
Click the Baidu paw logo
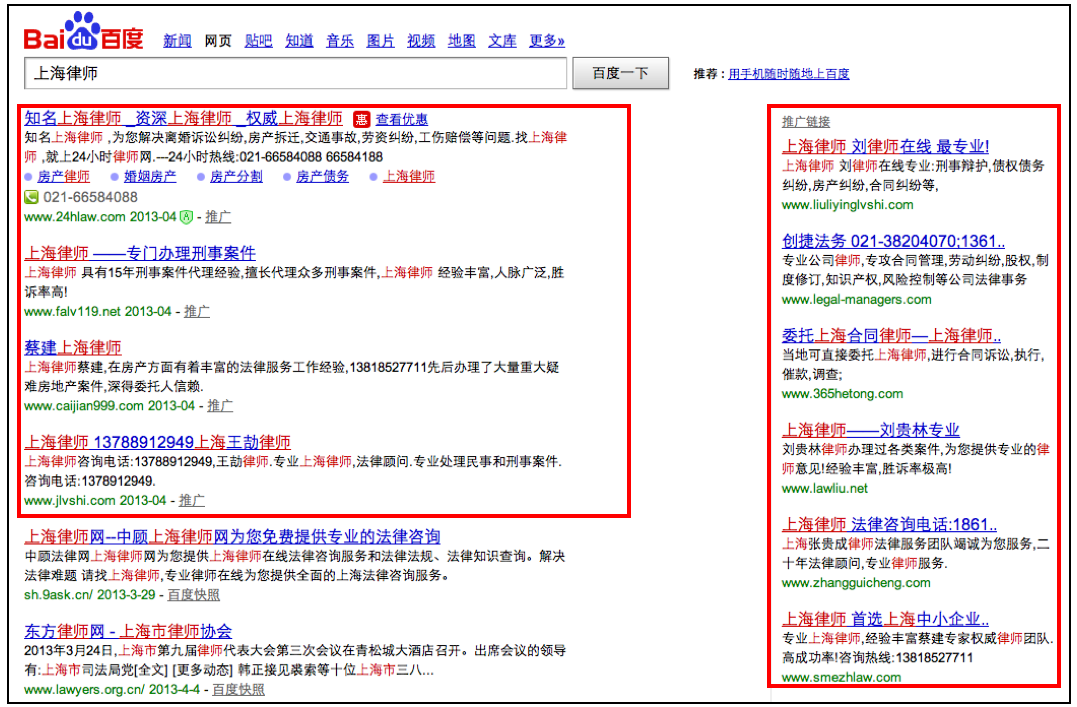click(83, 32)
